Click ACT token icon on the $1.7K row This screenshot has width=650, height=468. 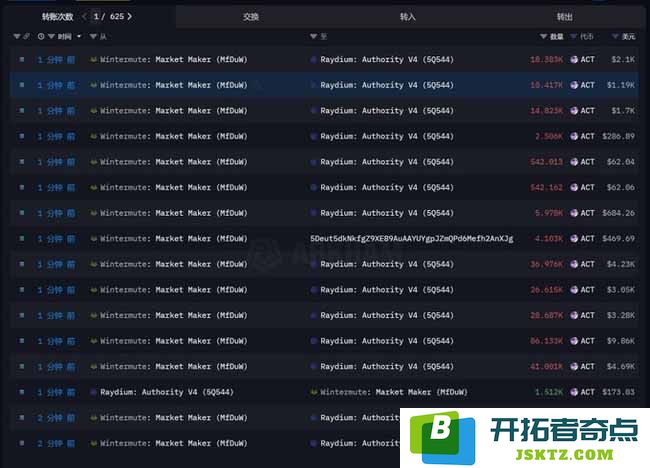pos(574,111)
